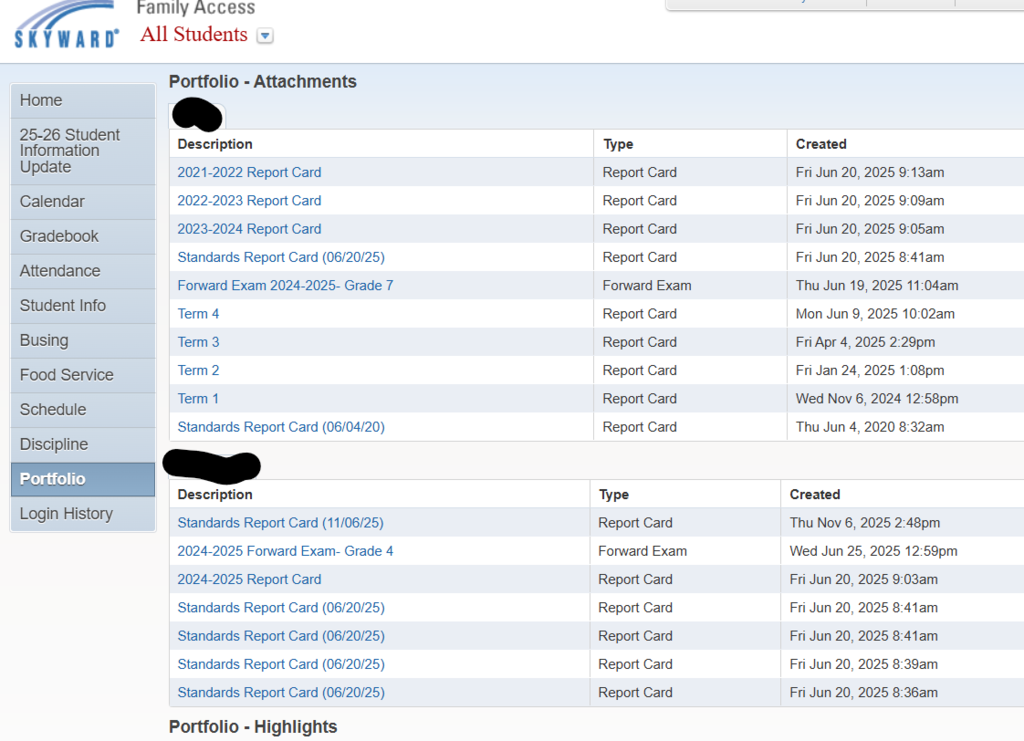
Task: Open the Schedule sidebar item
Action: (x=53, y=410)
